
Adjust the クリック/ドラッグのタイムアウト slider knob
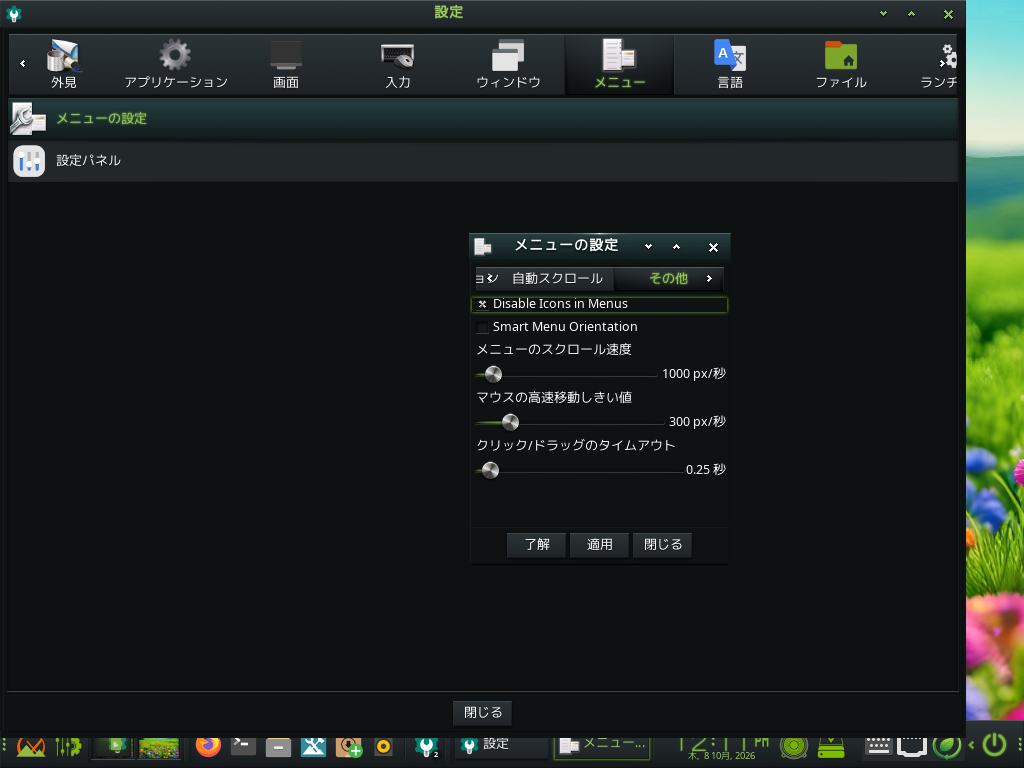[x=490, y=470]
